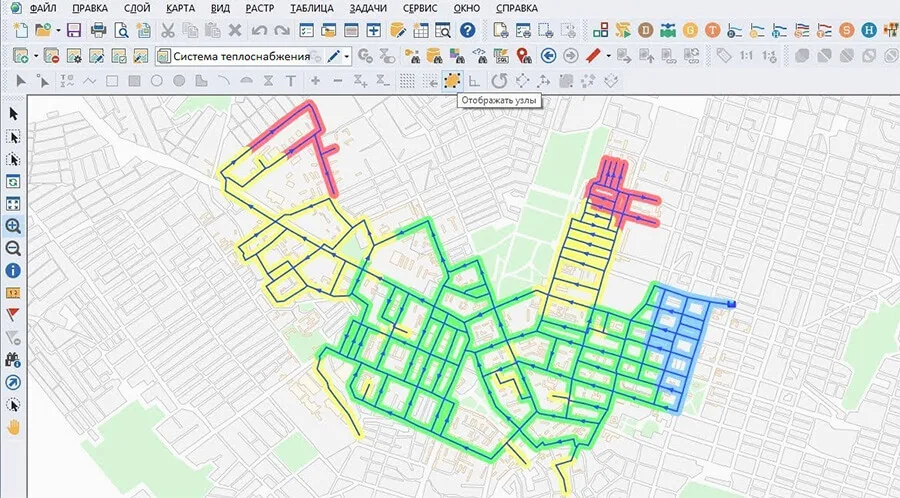Click the blue Help question mark icon
The height and width of the screenshot is (498, 900).
pyautogui.click(x=468, y=30)
